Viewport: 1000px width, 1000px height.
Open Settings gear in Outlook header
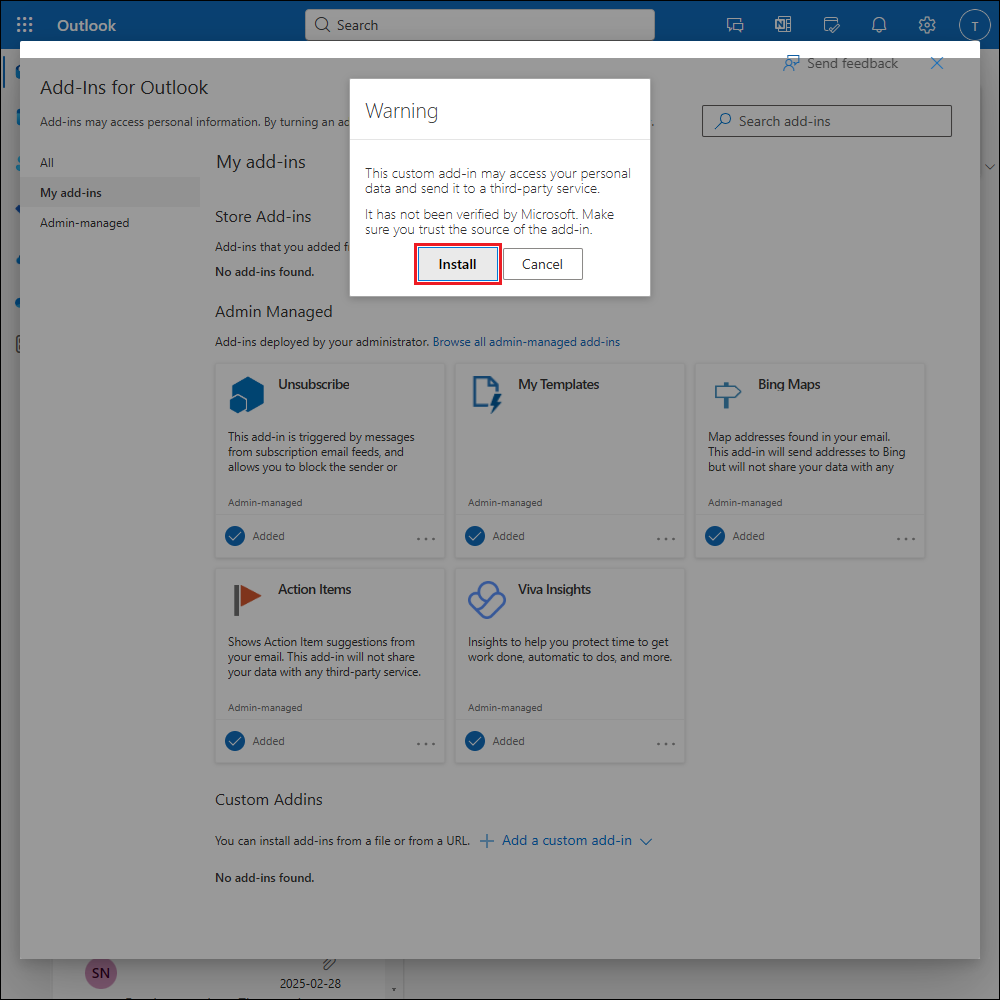pyautogui.click(x=927, y=25)
